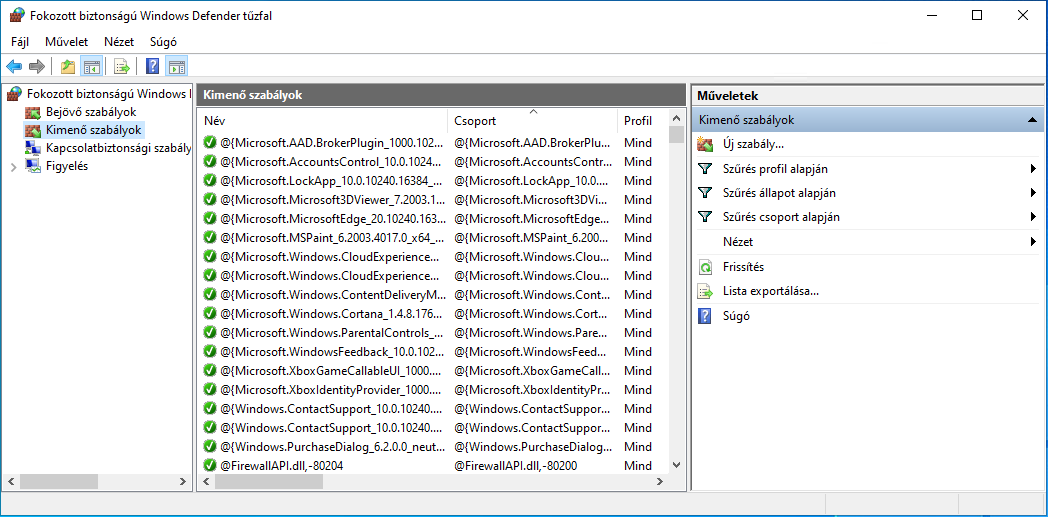Click the Back arrow in the toolbar
The height and width of the screenshot is (517, 1048).
(x=14, y=67)
